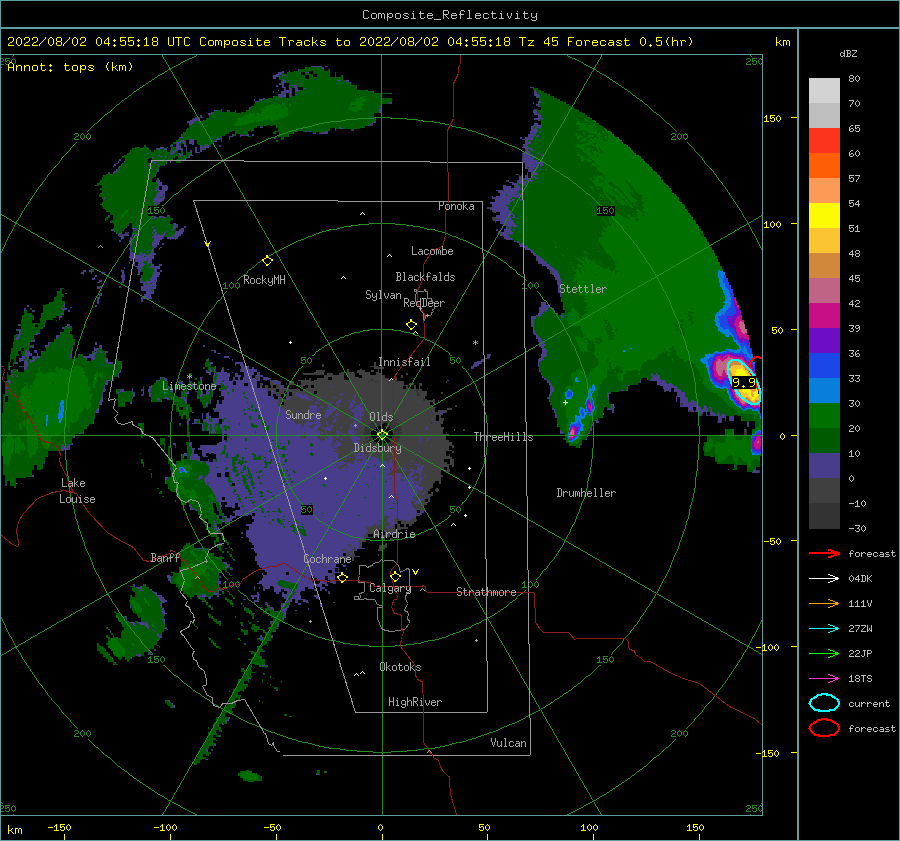Click the Banff label on the map
900x841 pixels.
[x=165, y=558]
